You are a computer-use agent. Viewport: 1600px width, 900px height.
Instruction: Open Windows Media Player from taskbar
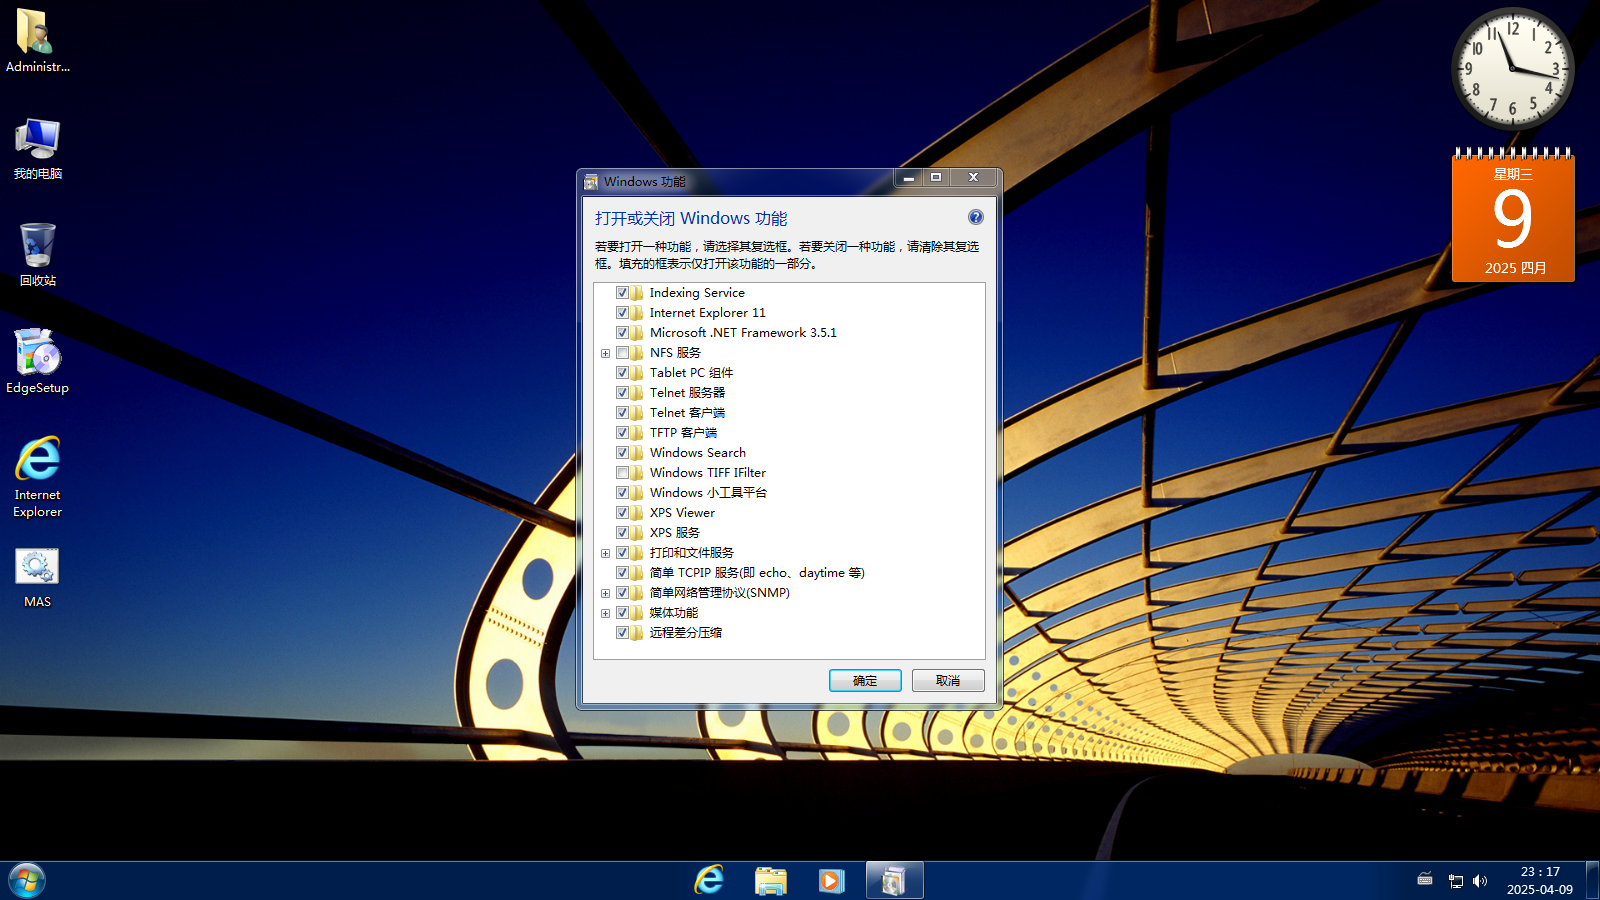[831, 880]
